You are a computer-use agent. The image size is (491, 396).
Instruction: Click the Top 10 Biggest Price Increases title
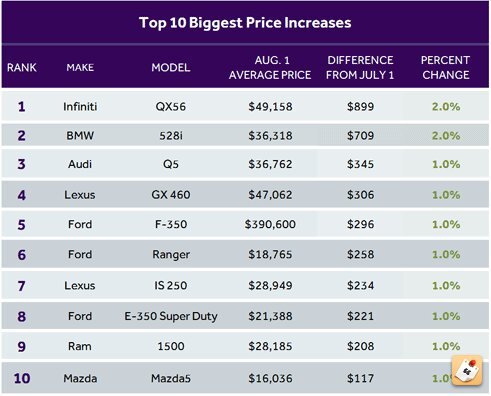tap(245, 23)
